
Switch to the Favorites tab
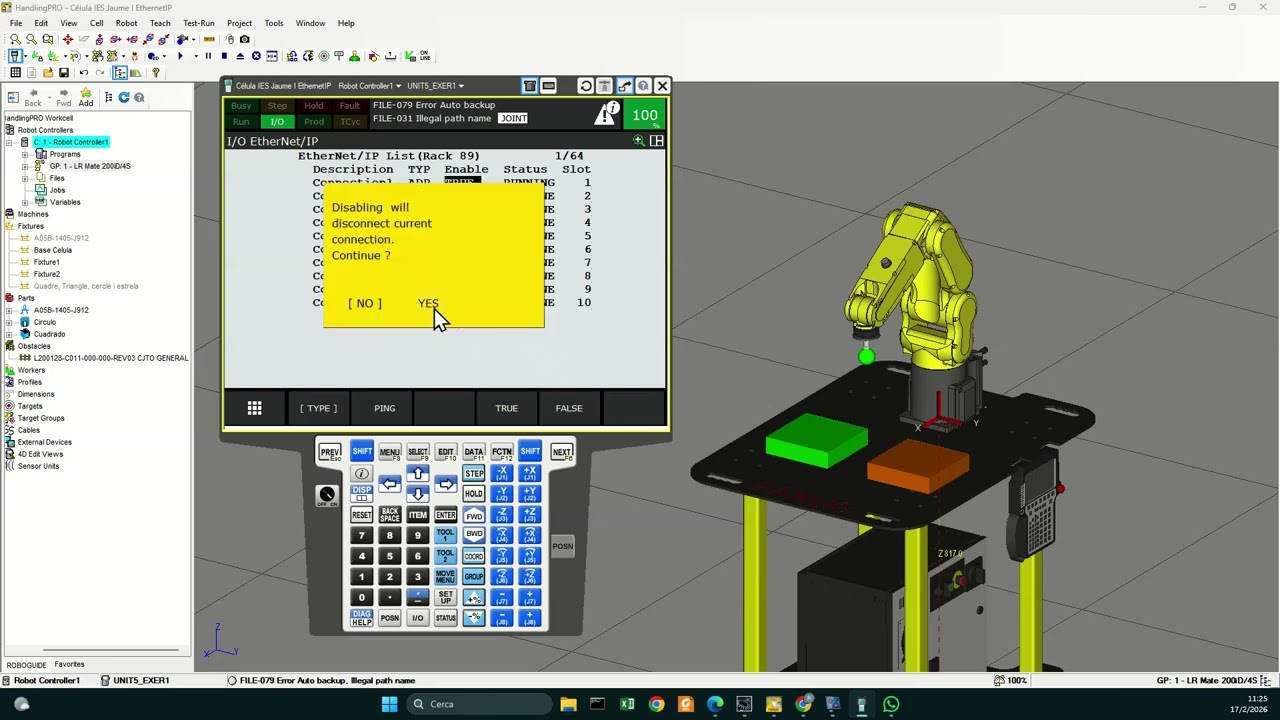69,664
